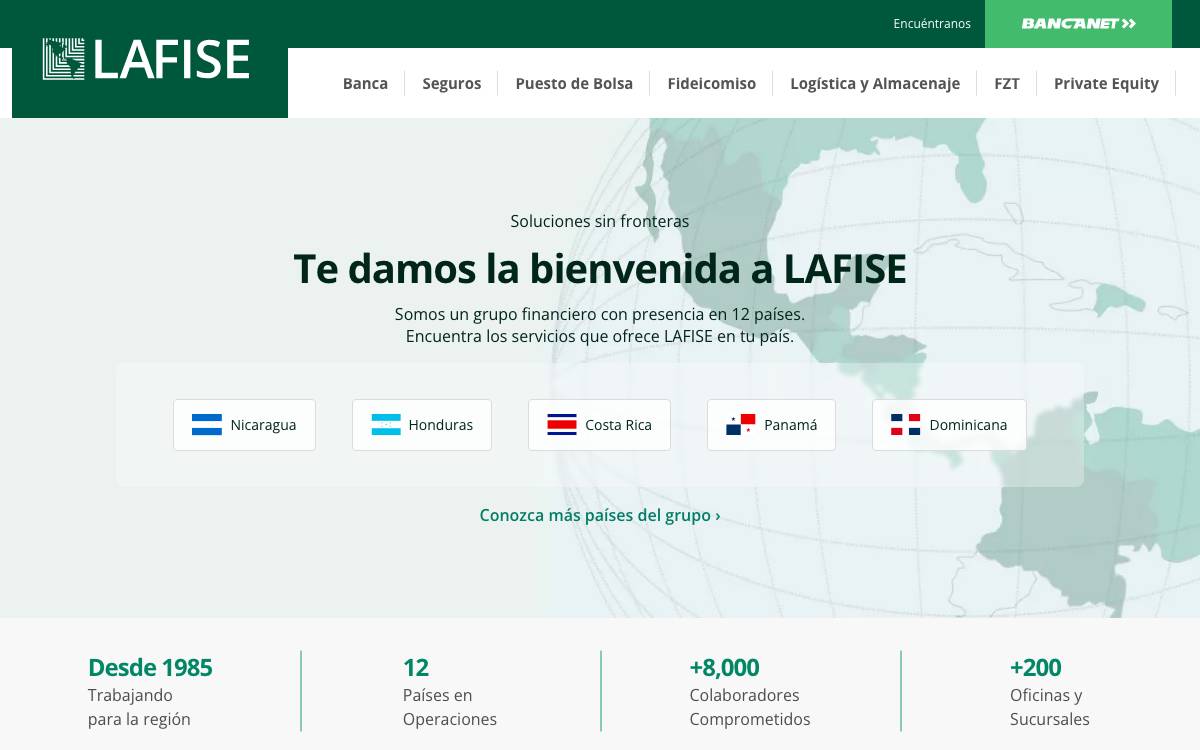1200x750 pixels.
Task: Select the FZT menu item
Action: pos(1007,83)
